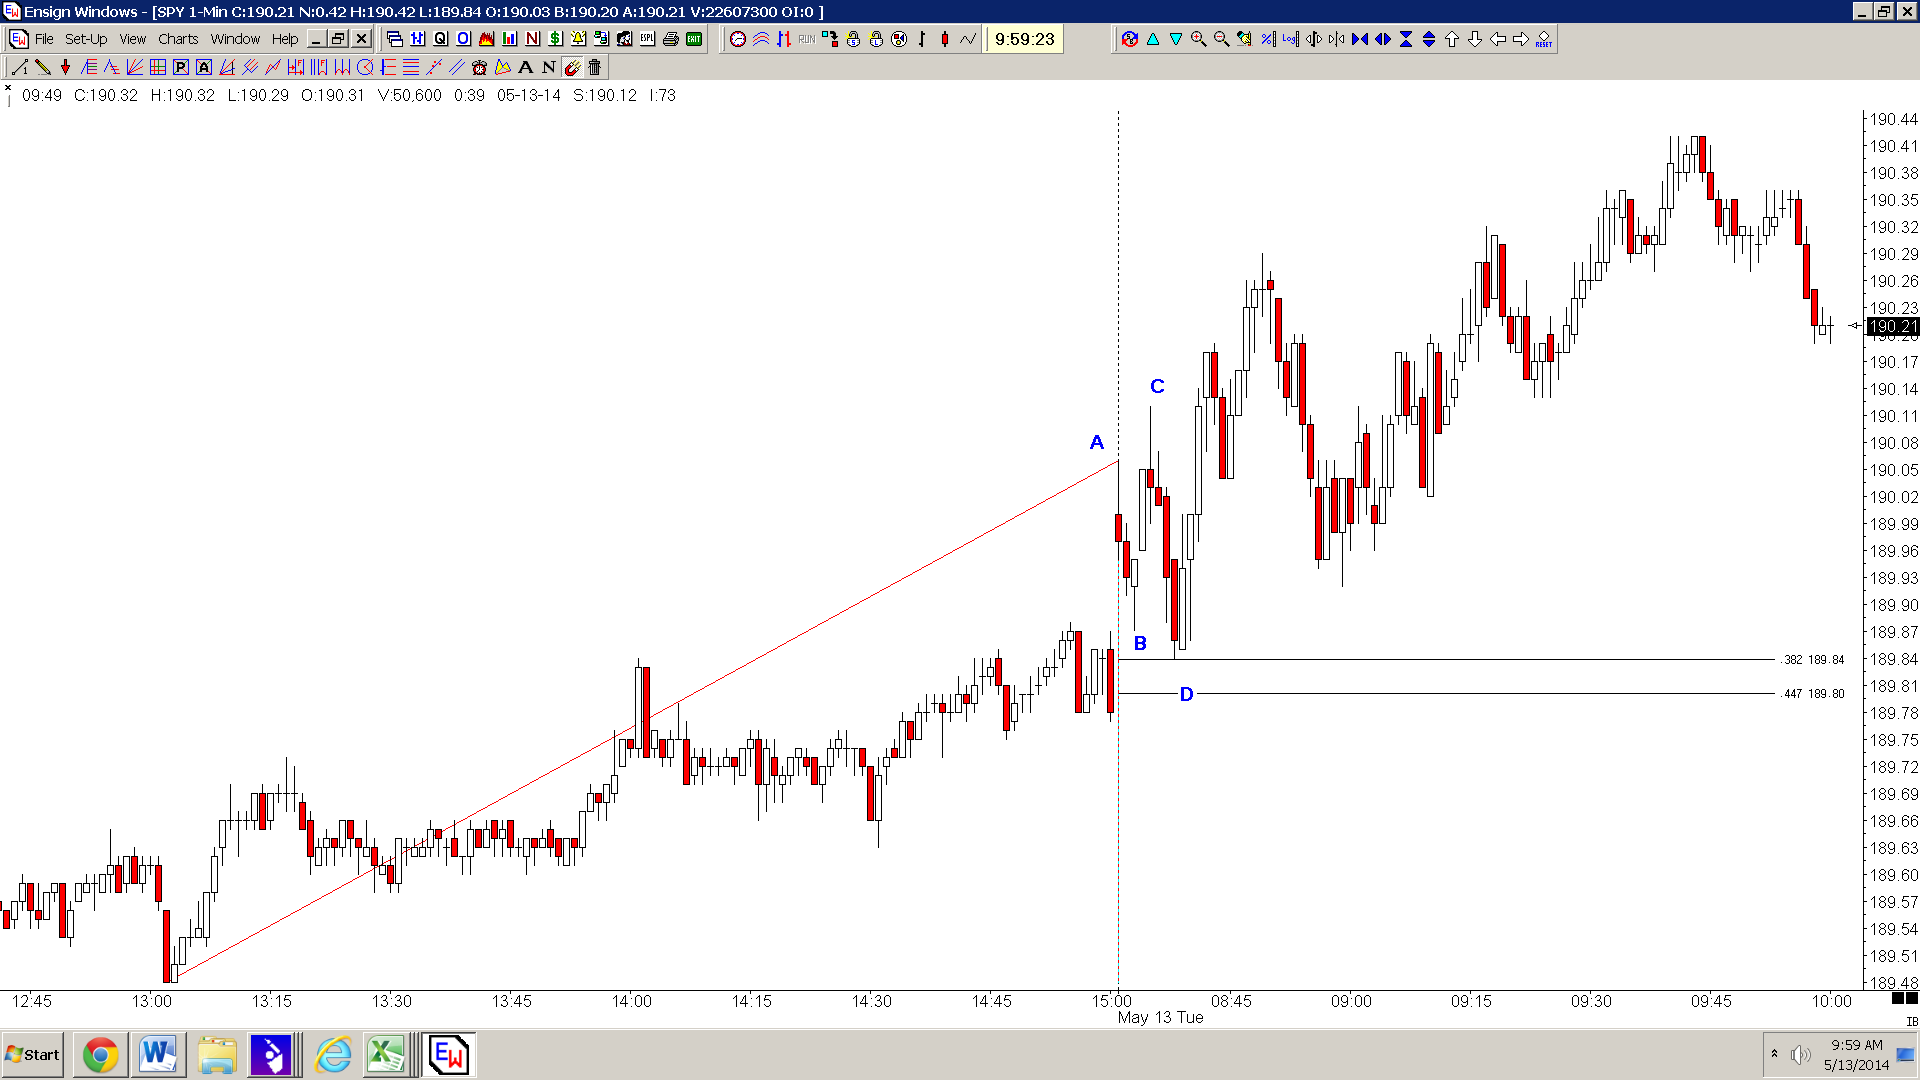Zoom out with the minus magnifier
The height and width of the screenshot is (1080, 1920).
click(1222, 39)
